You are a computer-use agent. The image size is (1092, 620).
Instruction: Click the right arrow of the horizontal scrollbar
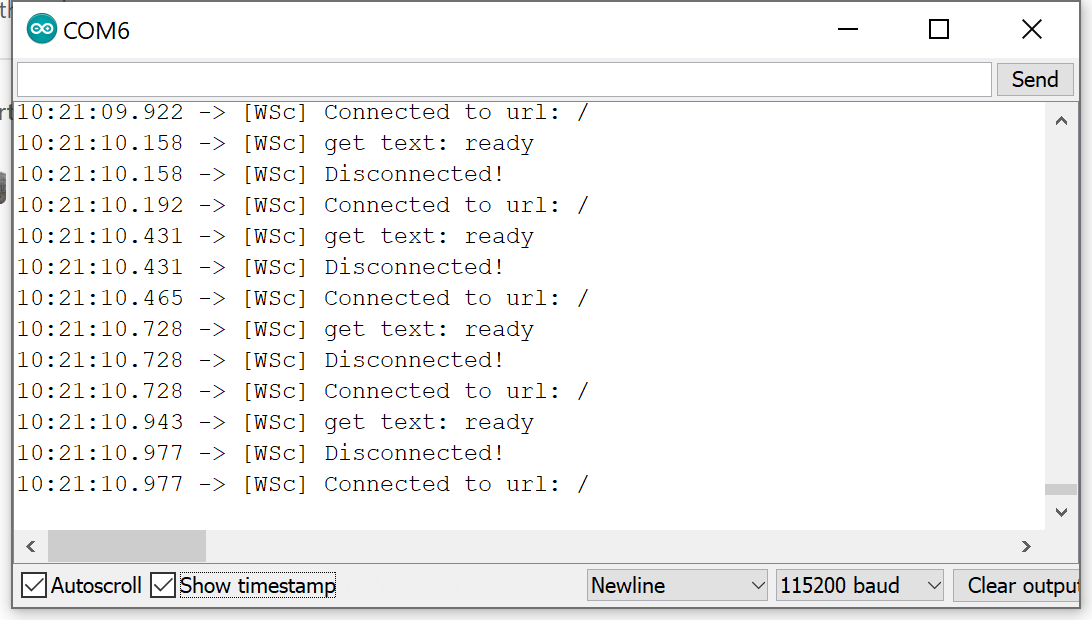[1026, 546]
